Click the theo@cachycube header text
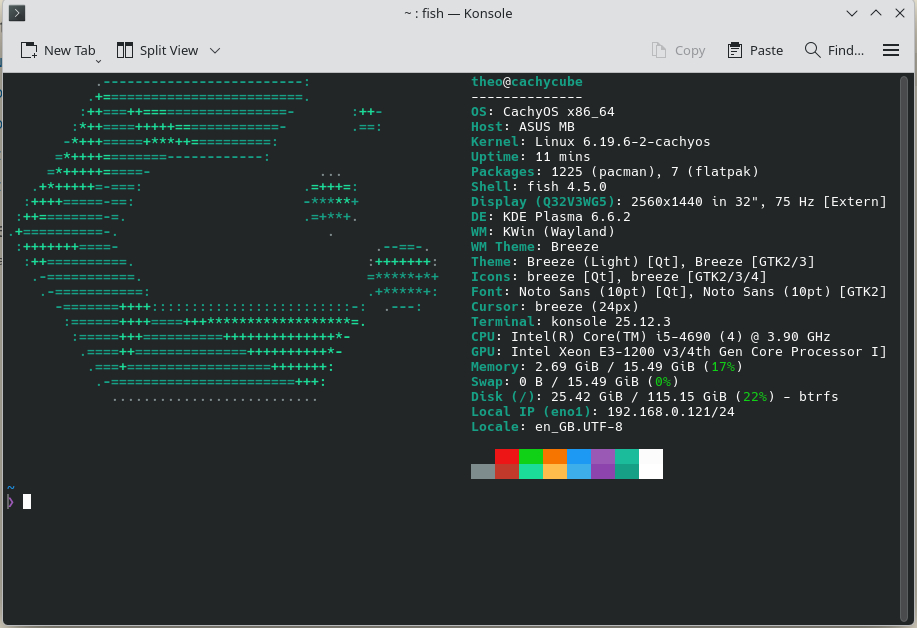 click(526, 82)
